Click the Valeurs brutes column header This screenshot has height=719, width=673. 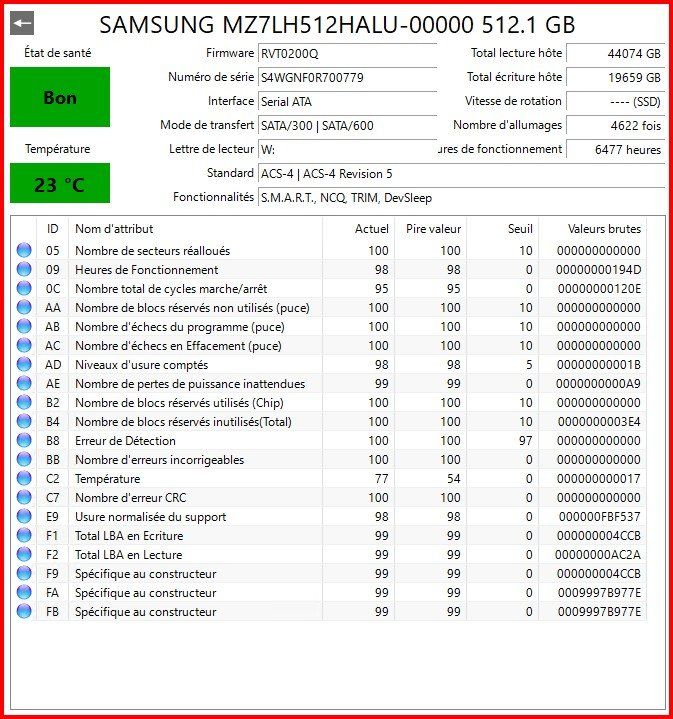(x=592, y=228)
